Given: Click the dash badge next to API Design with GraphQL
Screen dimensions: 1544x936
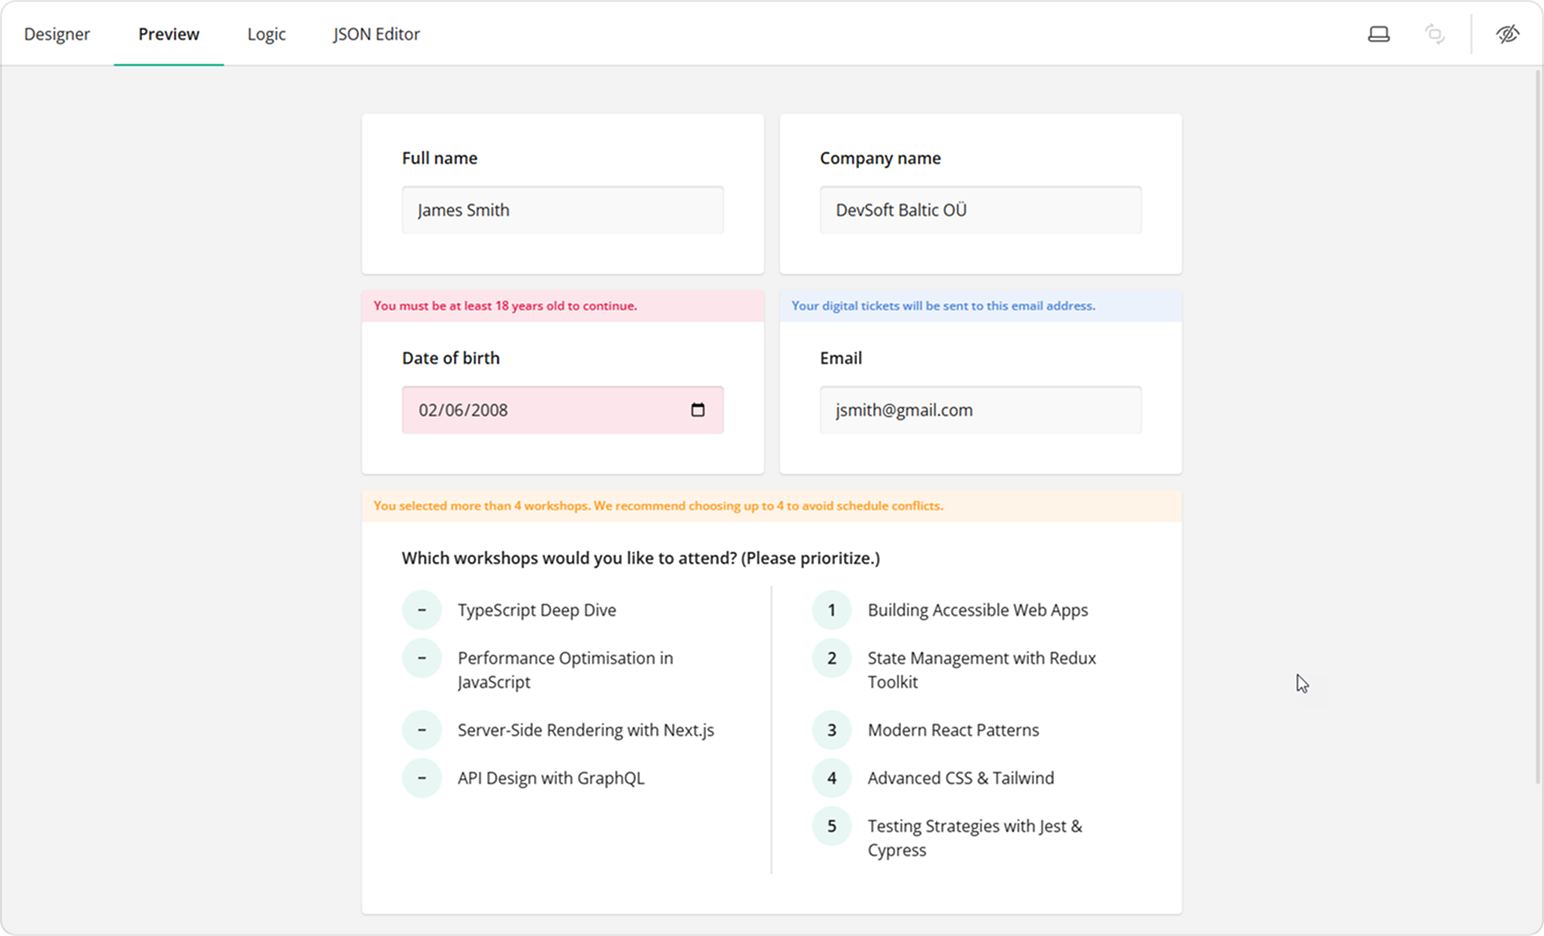Looking at the screenshot, I should point(422,777).
